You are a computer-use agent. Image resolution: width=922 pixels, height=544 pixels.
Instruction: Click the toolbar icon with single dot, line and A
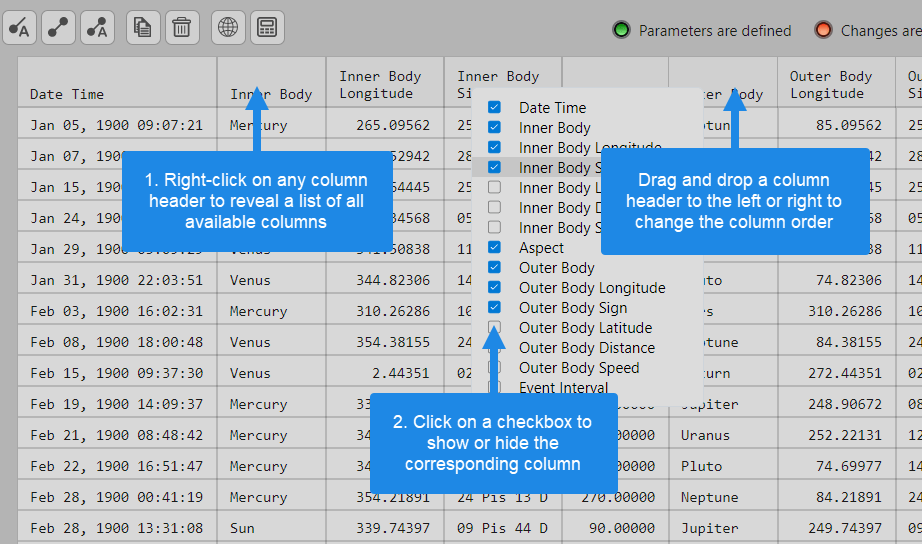pos(19,28)
